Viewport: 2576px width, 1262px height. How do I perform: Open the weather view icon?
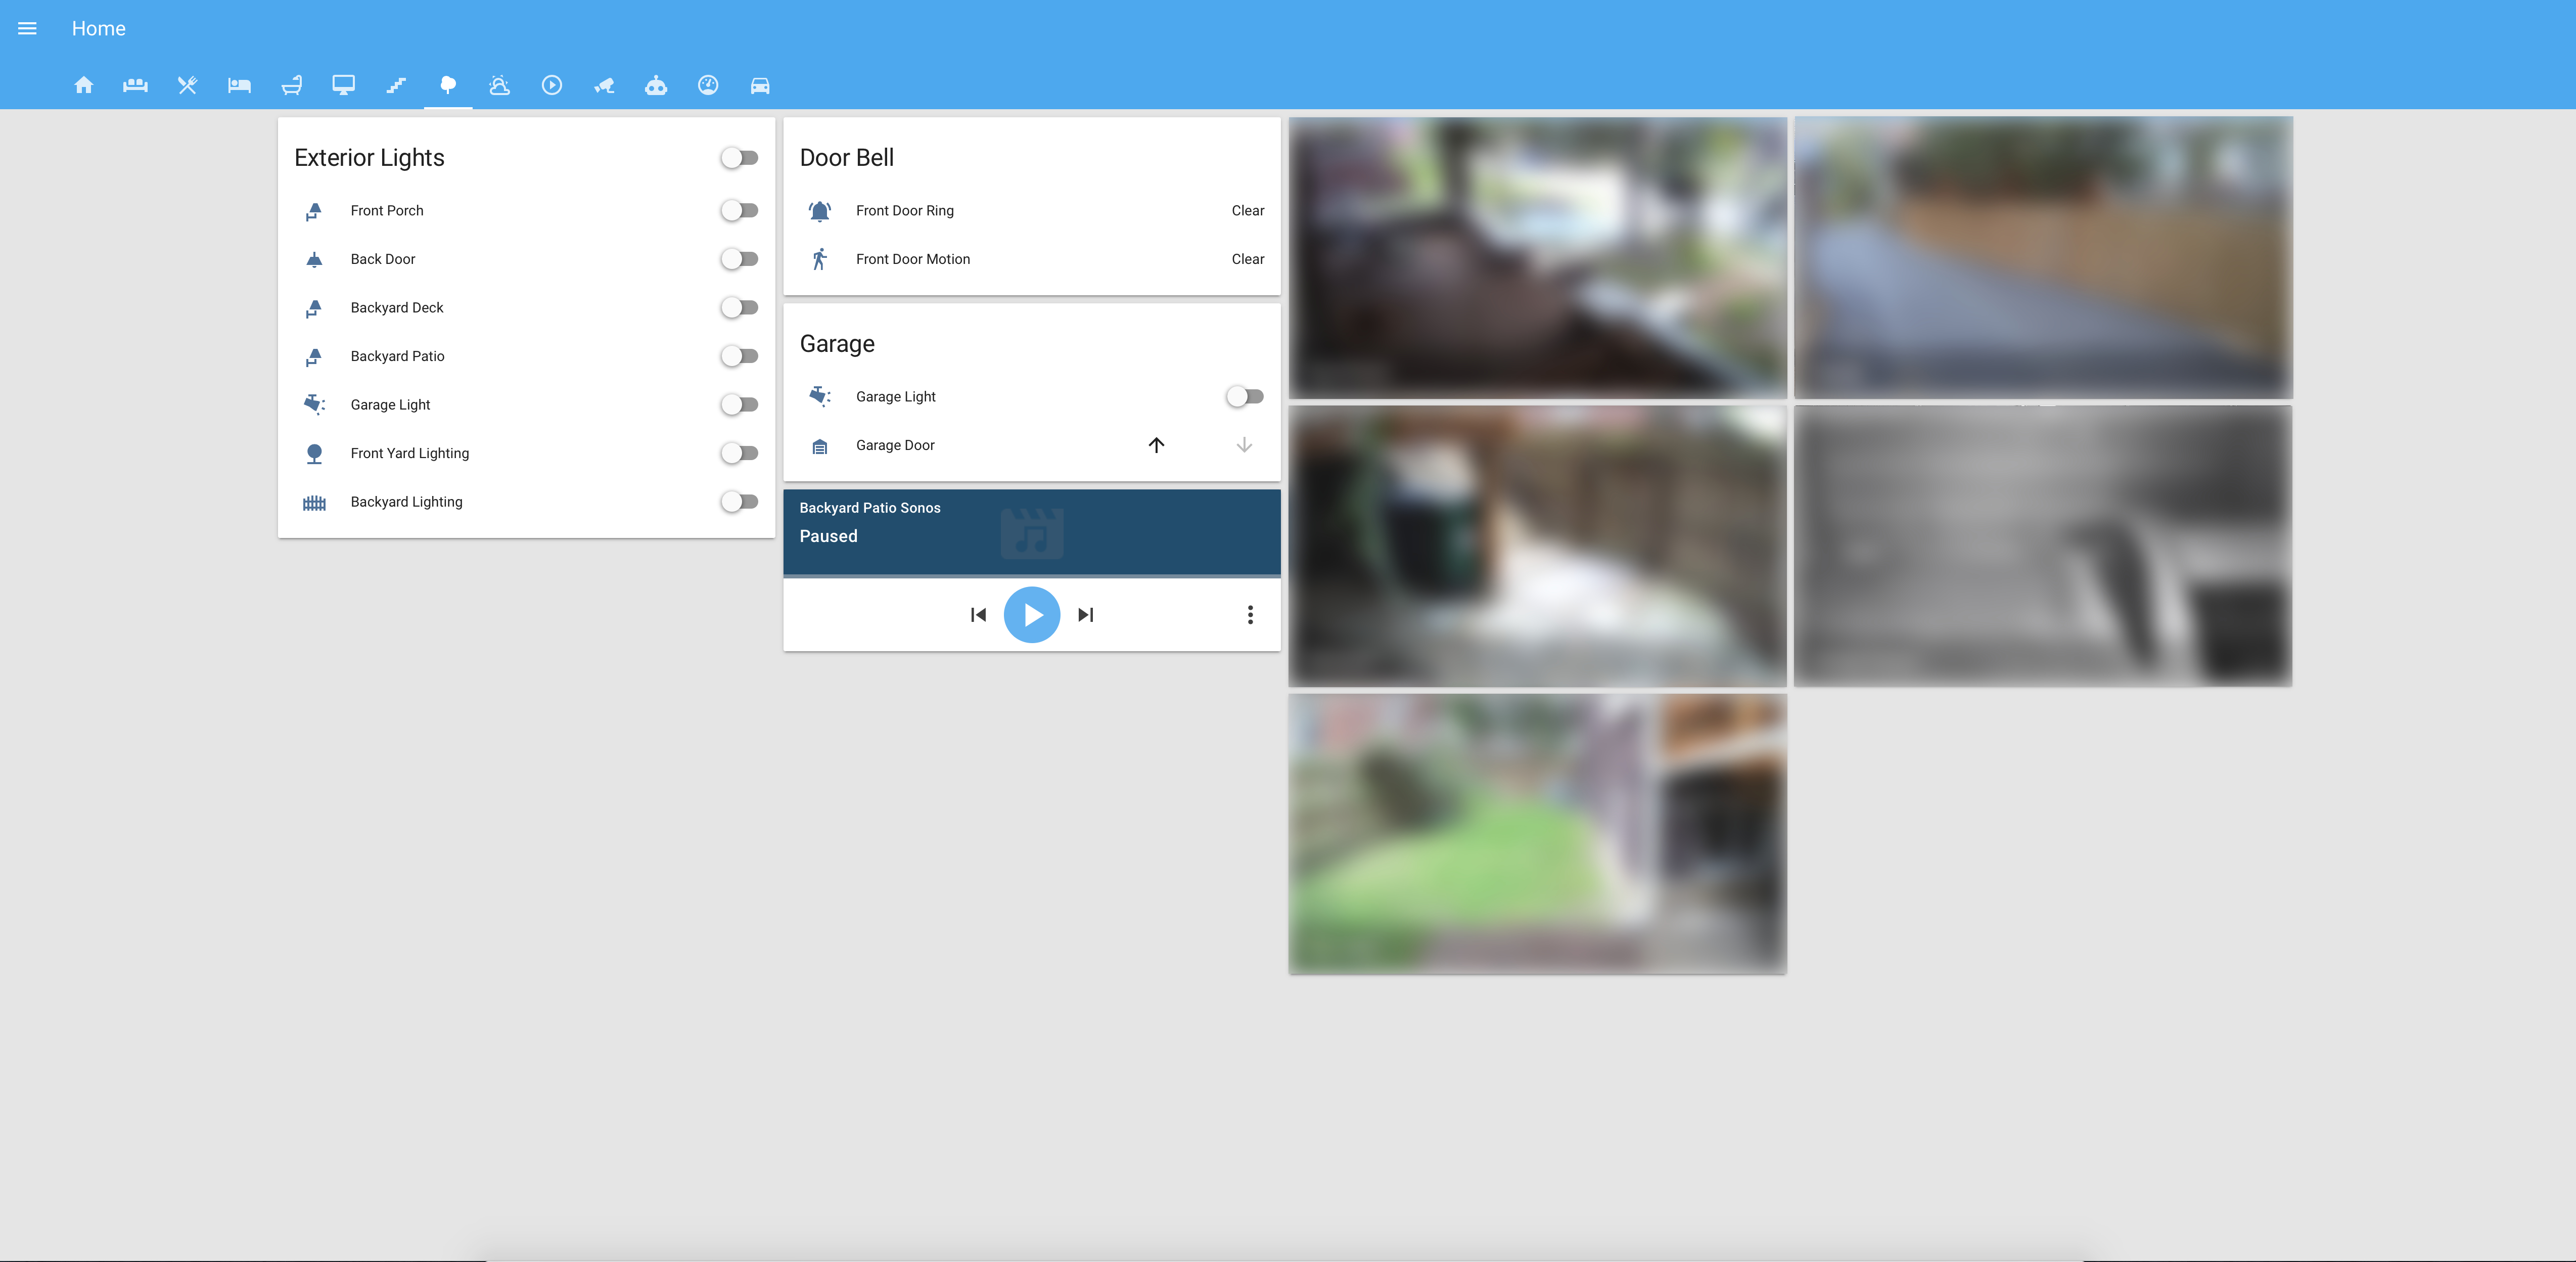pos(500,85)
